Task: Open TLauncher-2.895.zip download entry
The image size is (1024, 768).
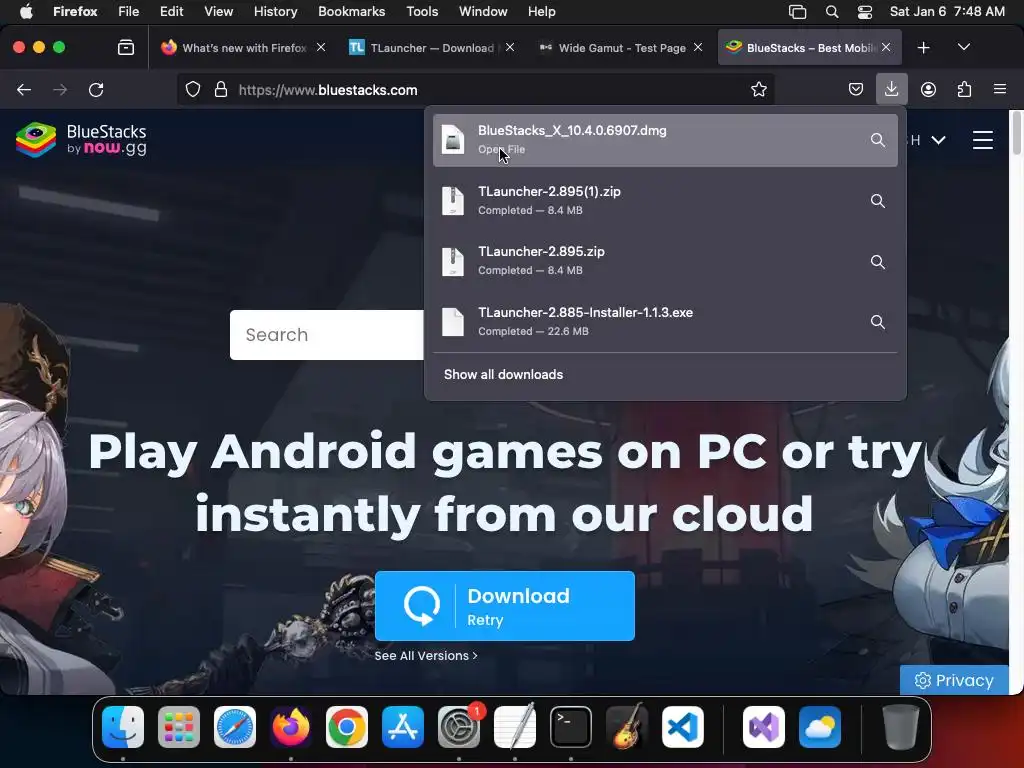Action: (x=665, y=261)
